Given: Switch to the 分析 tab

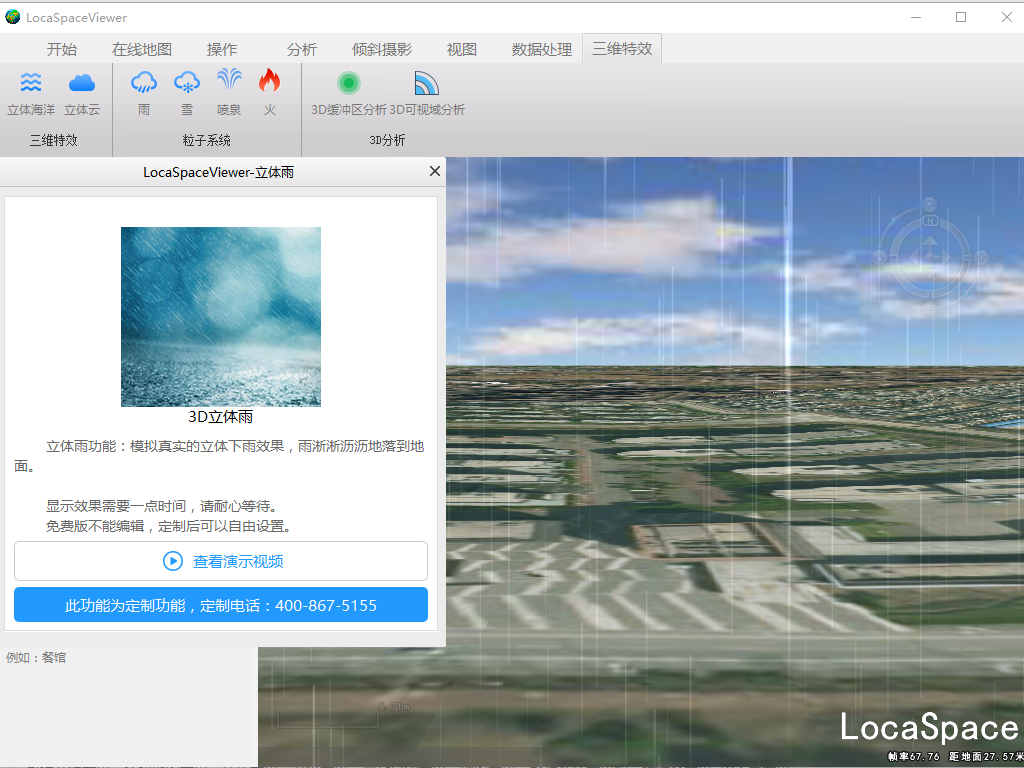Looking at the screenshot, I should 302,49.
